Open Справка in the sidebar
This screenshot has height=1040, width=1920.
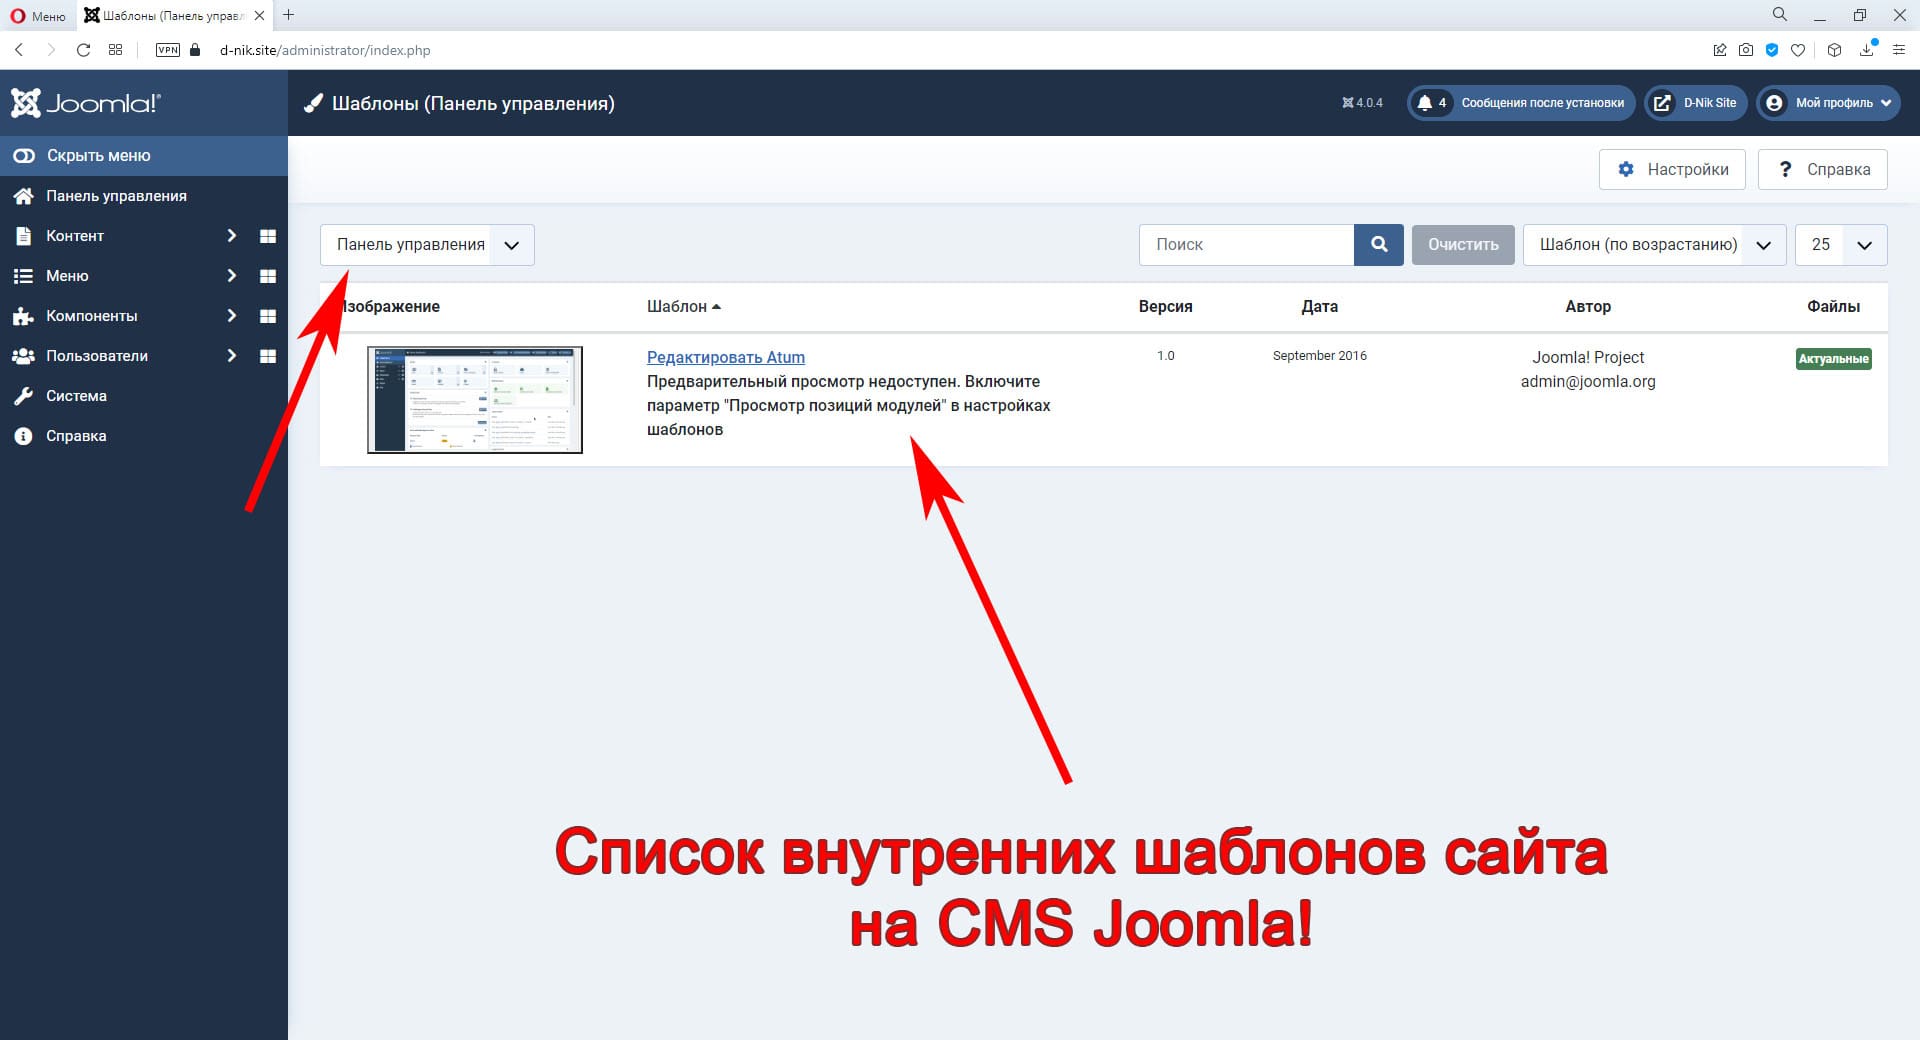click(x=76, y=436)
